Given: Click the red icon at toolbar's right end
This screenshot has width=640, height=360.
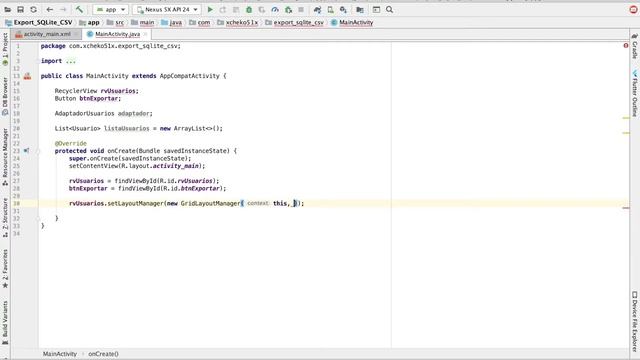Looking at the screenshot, I should pyautogui.click(x=634, y=9).
